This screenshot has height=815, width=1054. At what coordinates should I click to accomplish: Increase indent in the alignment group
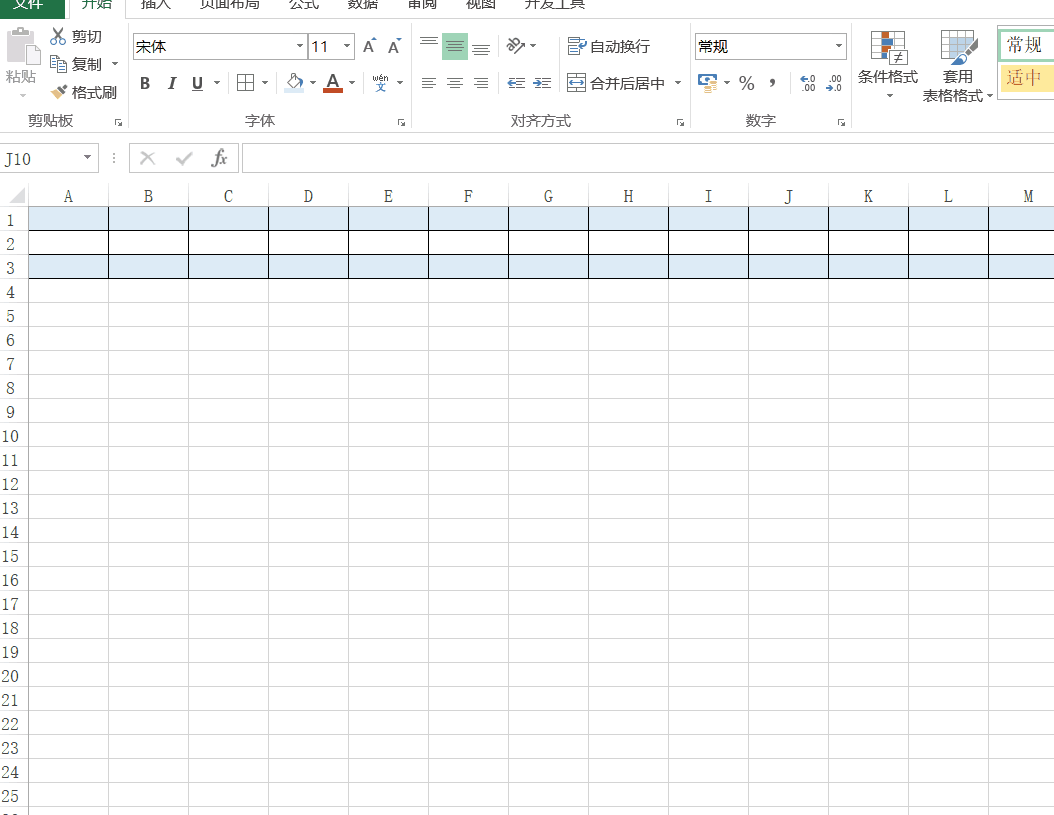[542, 83]
